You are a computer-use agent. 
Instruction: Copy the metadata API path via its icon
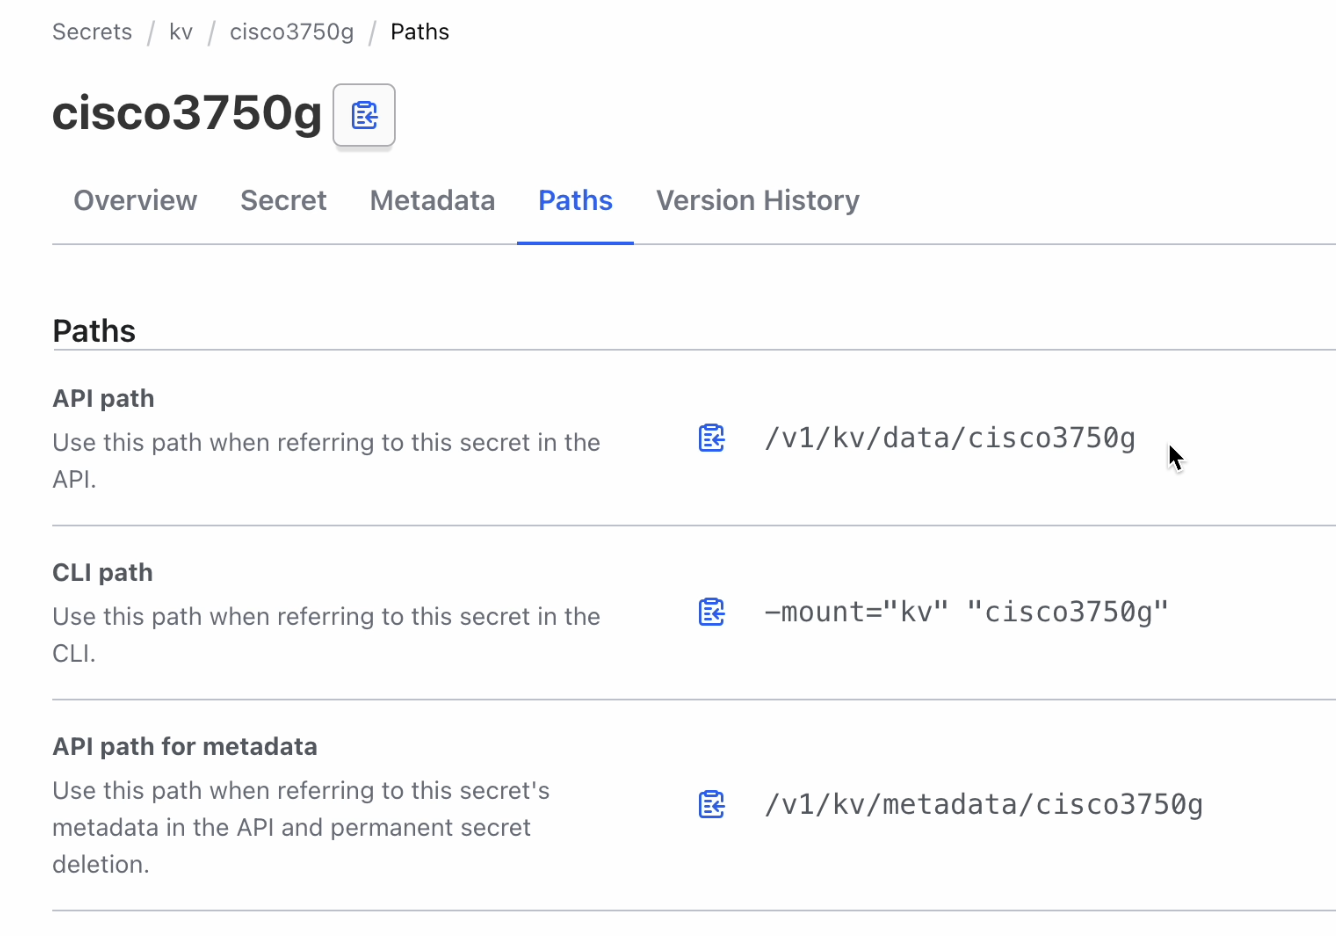click(x=711, y=804)
